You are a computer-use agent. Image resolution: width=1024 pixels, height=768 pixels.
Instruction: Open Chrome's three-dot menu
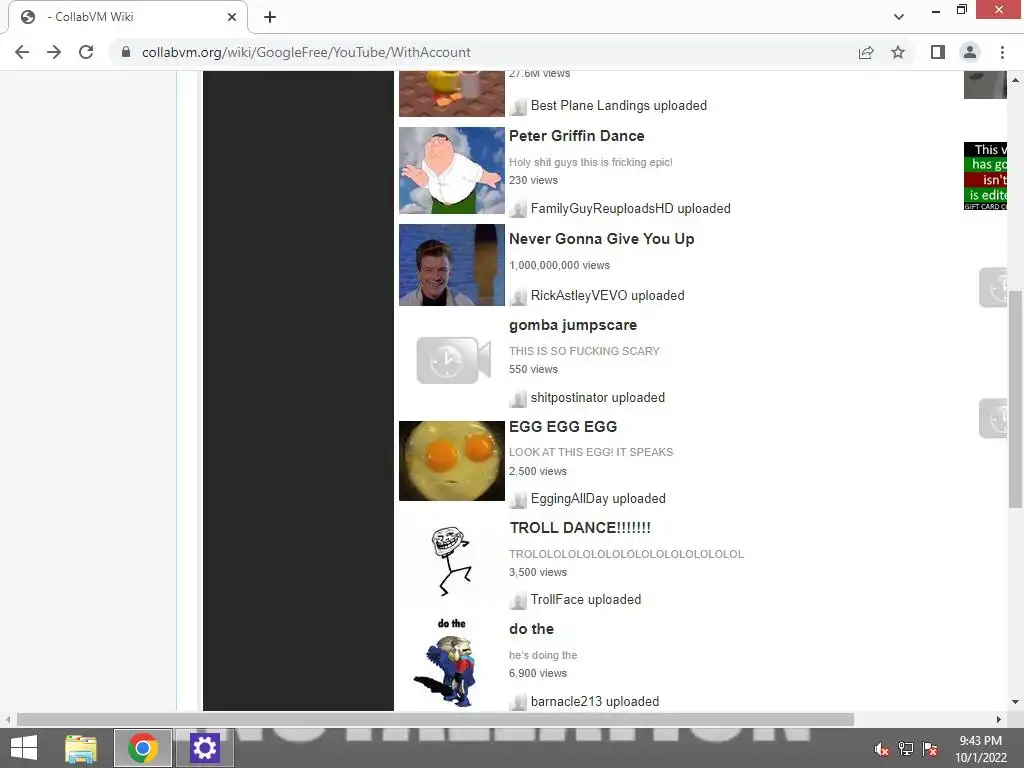coord(1002,52)
